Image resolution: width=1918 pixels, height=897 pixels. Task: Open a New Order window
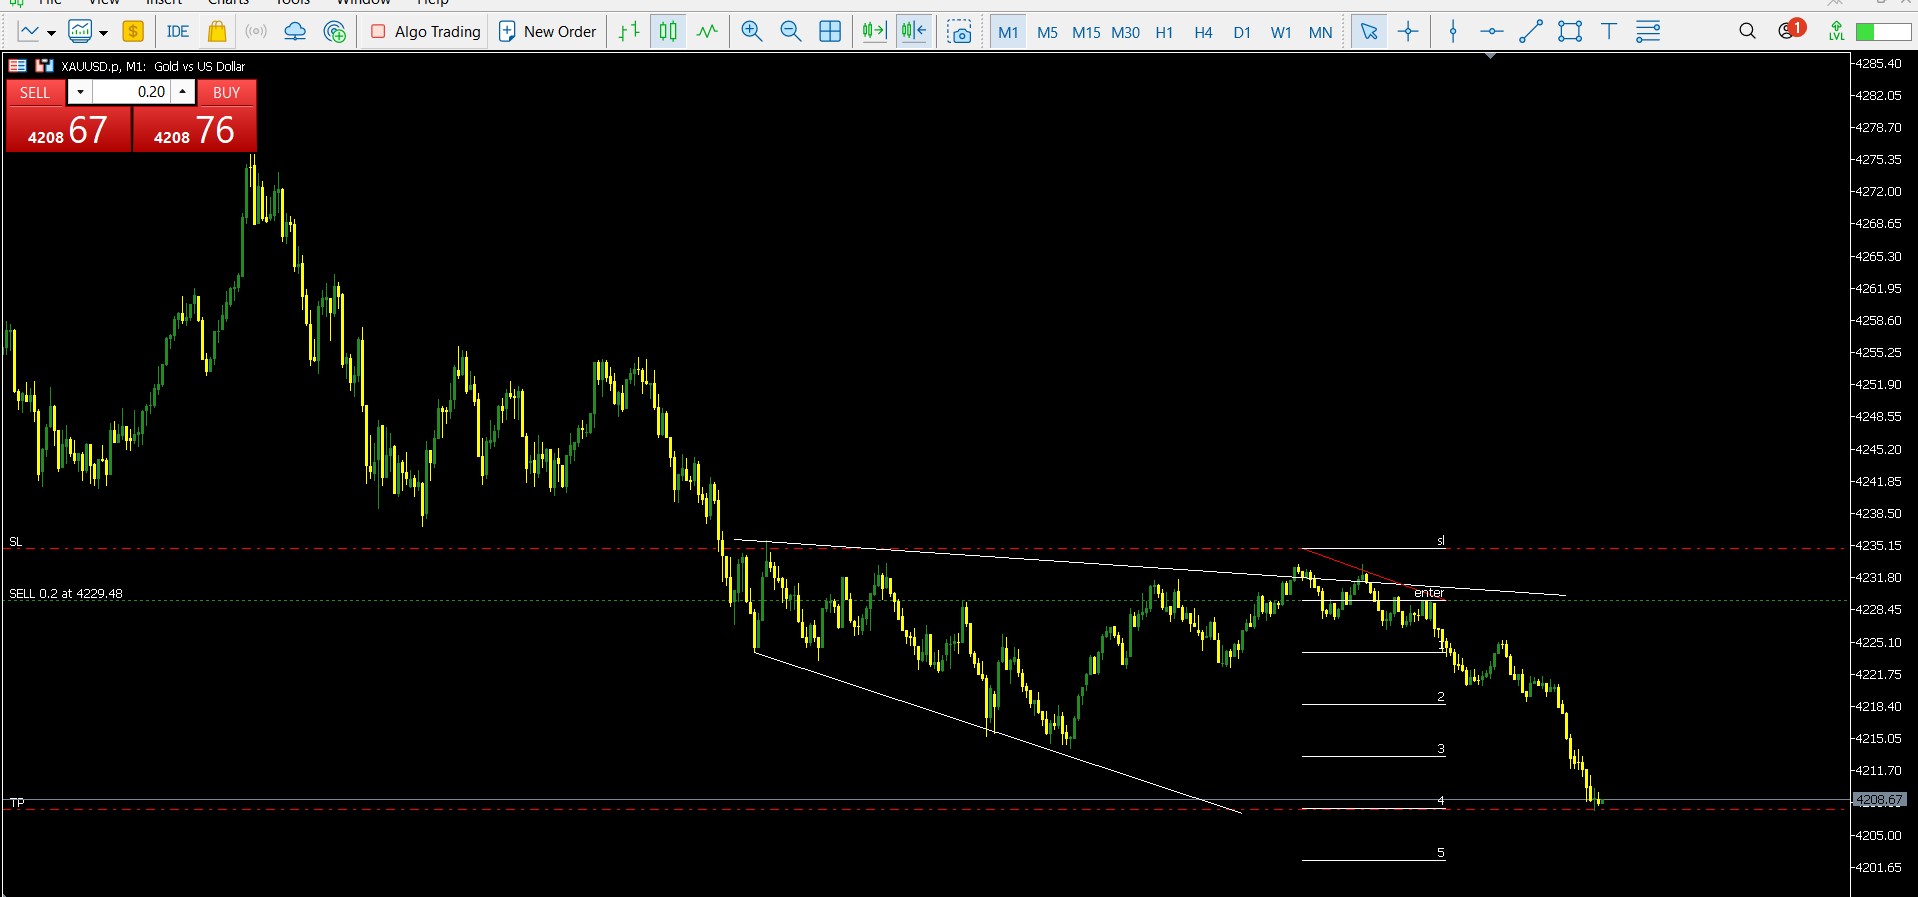[x=547, y=32]
